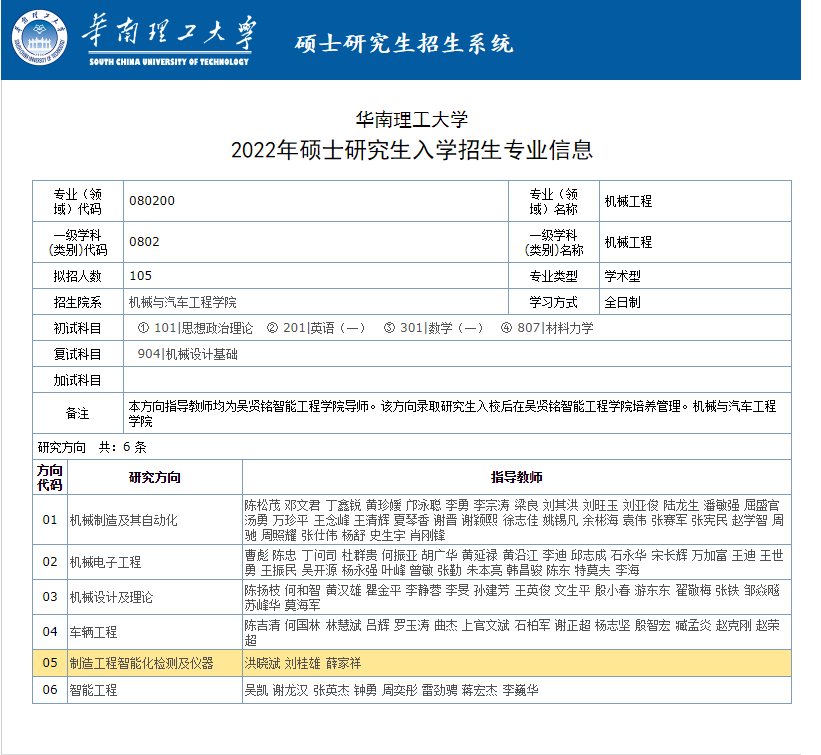Select the page heading 2022年硕士研究生入学招生专业信息
Viewport: 821px width, 755px height.
(x=412, y=150)
